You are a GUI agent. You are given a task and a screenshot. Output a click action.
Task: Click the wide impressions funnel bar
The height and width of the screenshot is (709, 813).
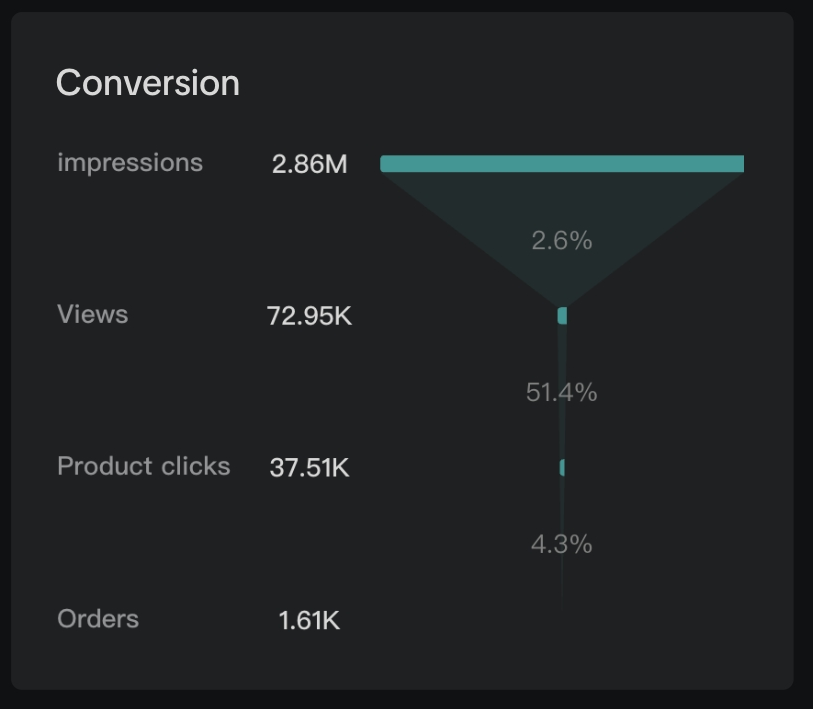coord(562,164)
